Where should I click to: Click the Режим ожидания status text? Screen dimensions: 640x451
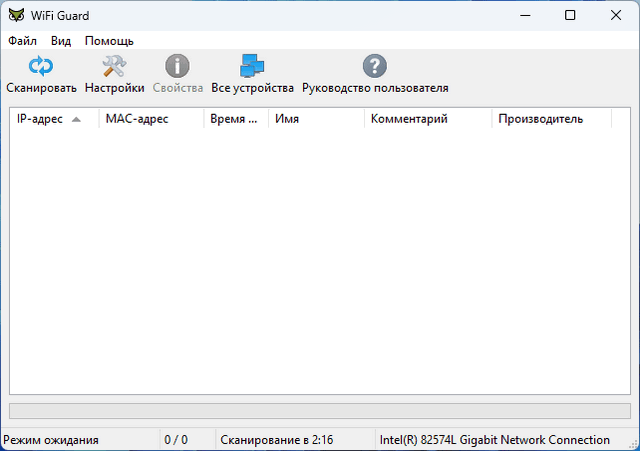[51, 440]
